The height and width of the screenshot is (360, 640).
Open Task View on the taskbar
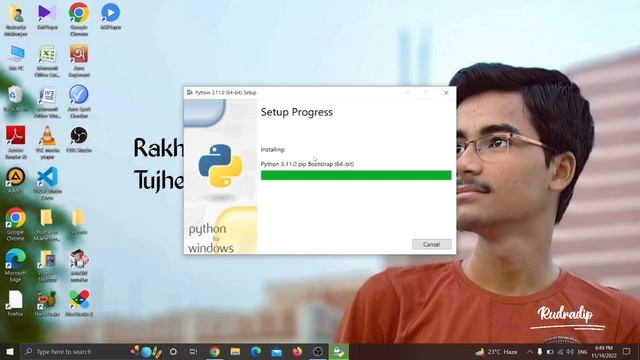(x=193, y=351)
